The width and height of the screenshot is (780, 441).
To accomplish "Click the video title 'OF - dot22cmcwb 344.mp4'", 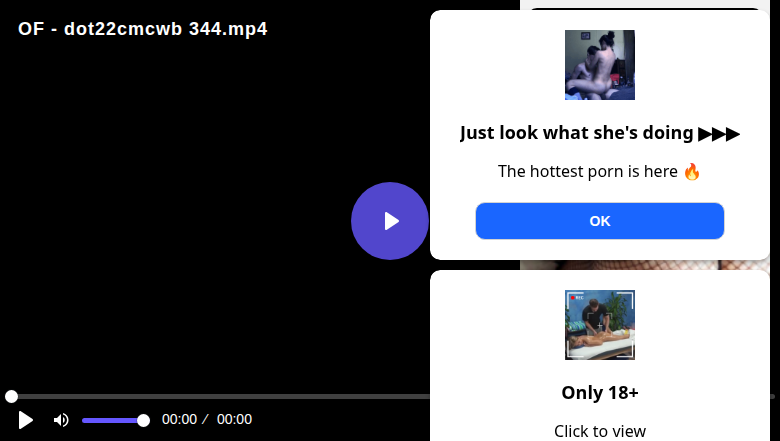I will tap(143, 29).
